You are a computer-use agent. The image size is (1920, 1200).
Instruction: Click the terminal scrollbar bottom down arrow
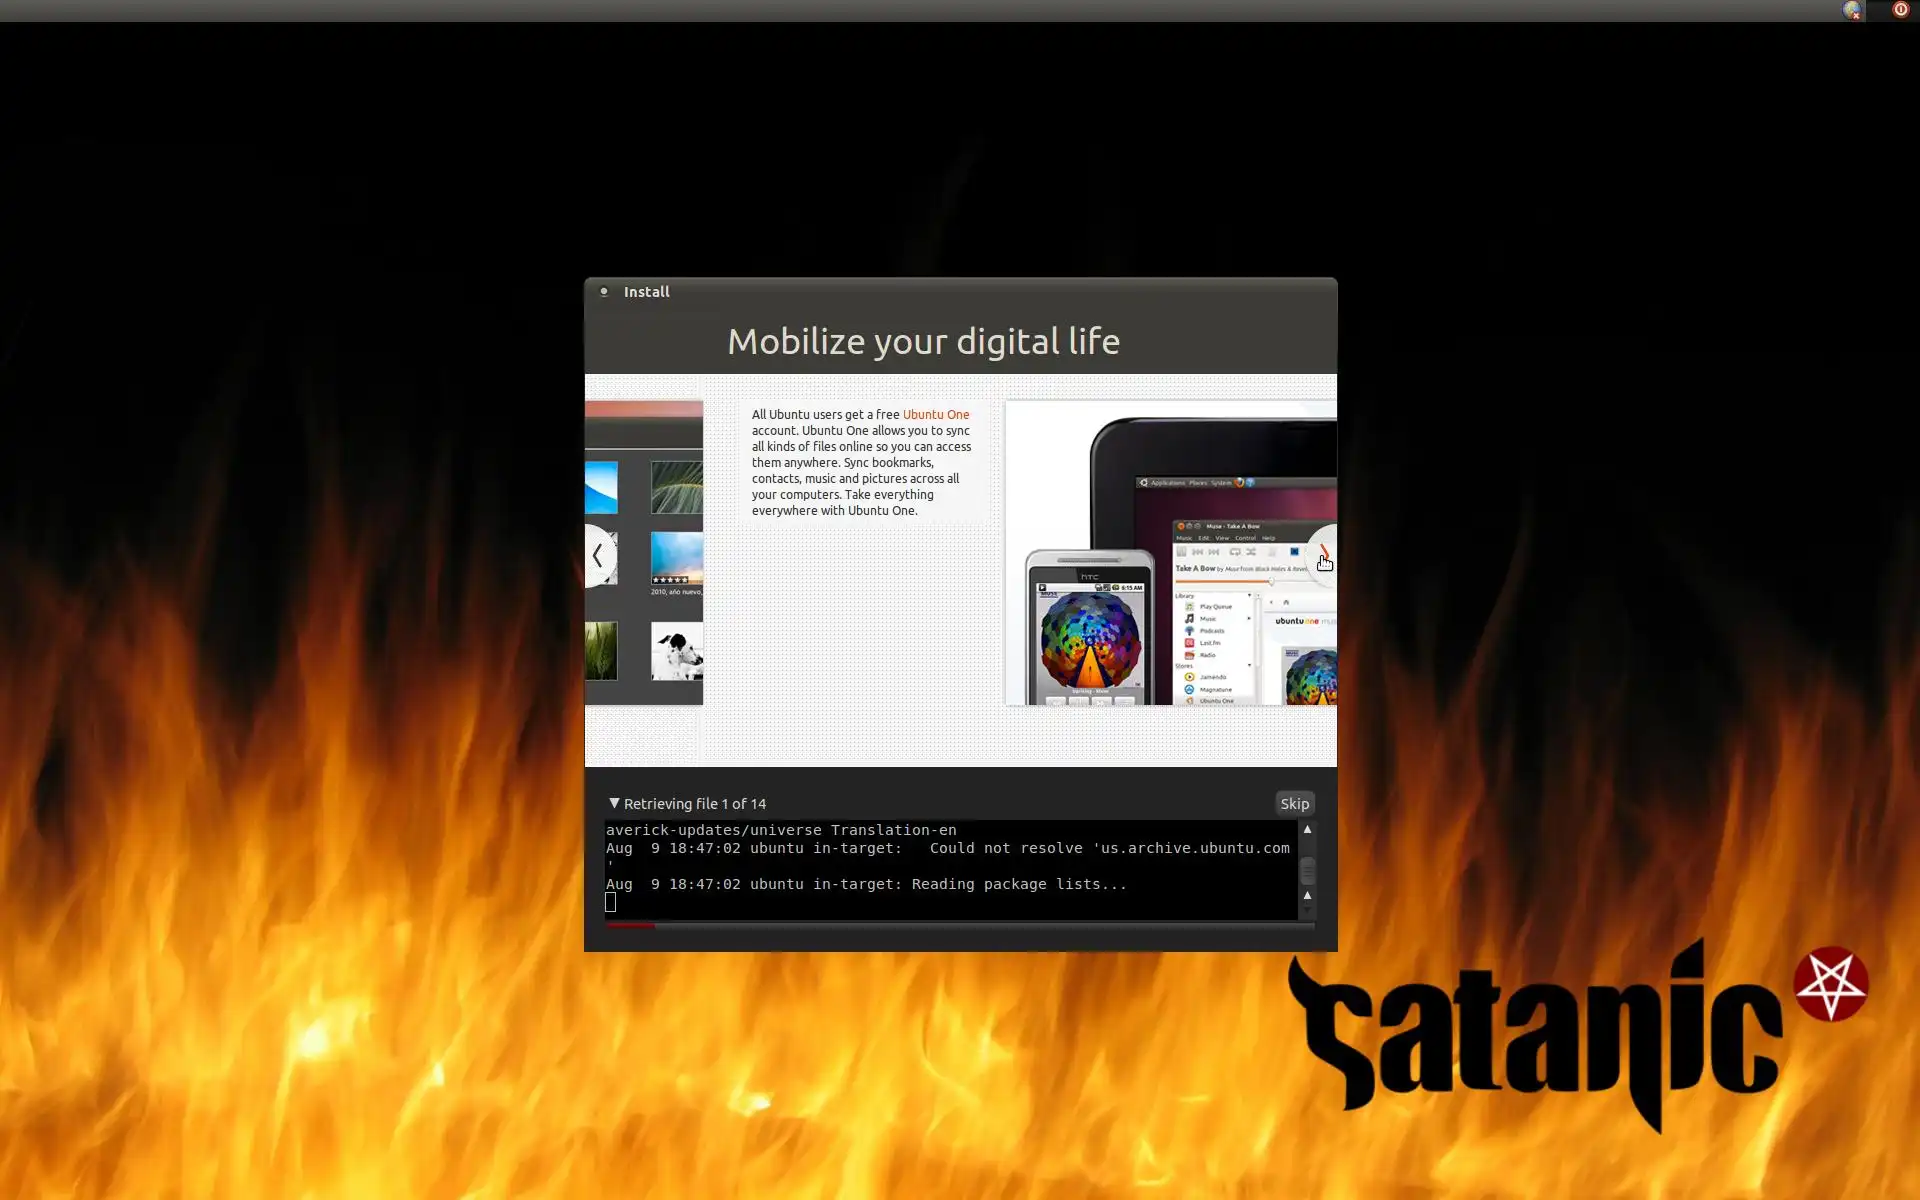tap(1307, 911)
